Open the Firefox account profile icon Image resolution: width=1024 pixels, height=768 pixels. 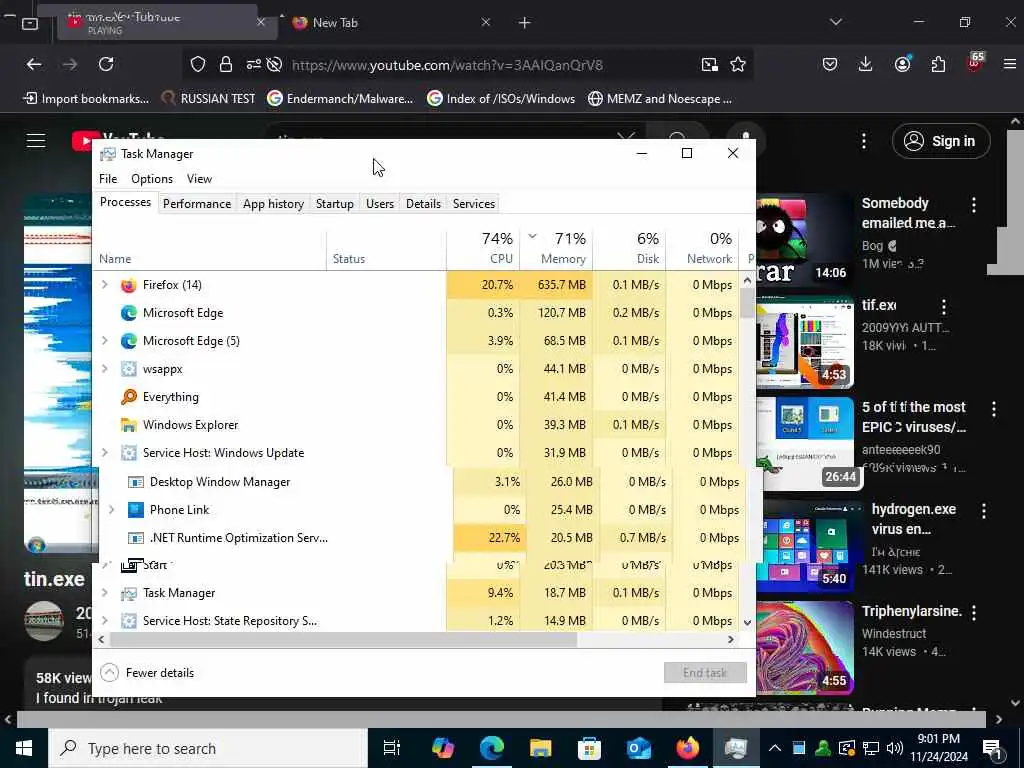pos(903,64)
